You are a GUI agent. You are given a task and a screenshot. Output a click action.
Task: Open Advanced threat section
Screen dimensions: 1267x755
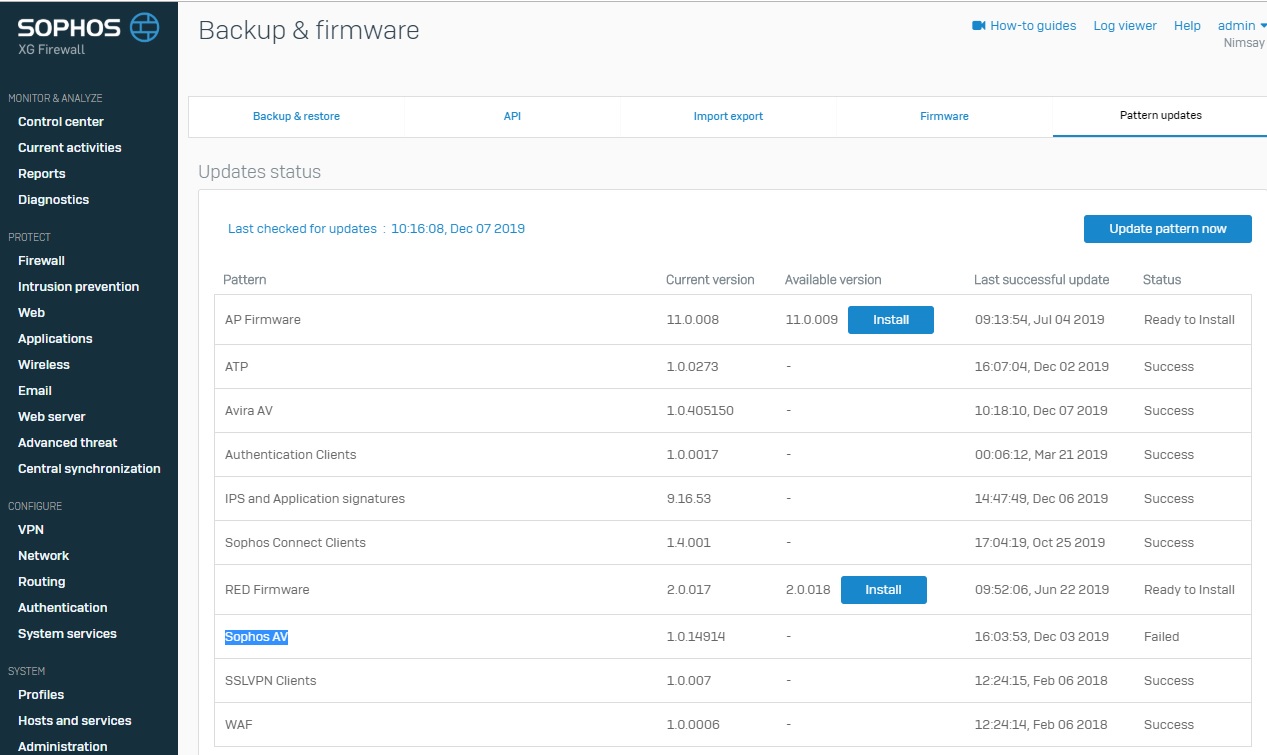point(68,443)
